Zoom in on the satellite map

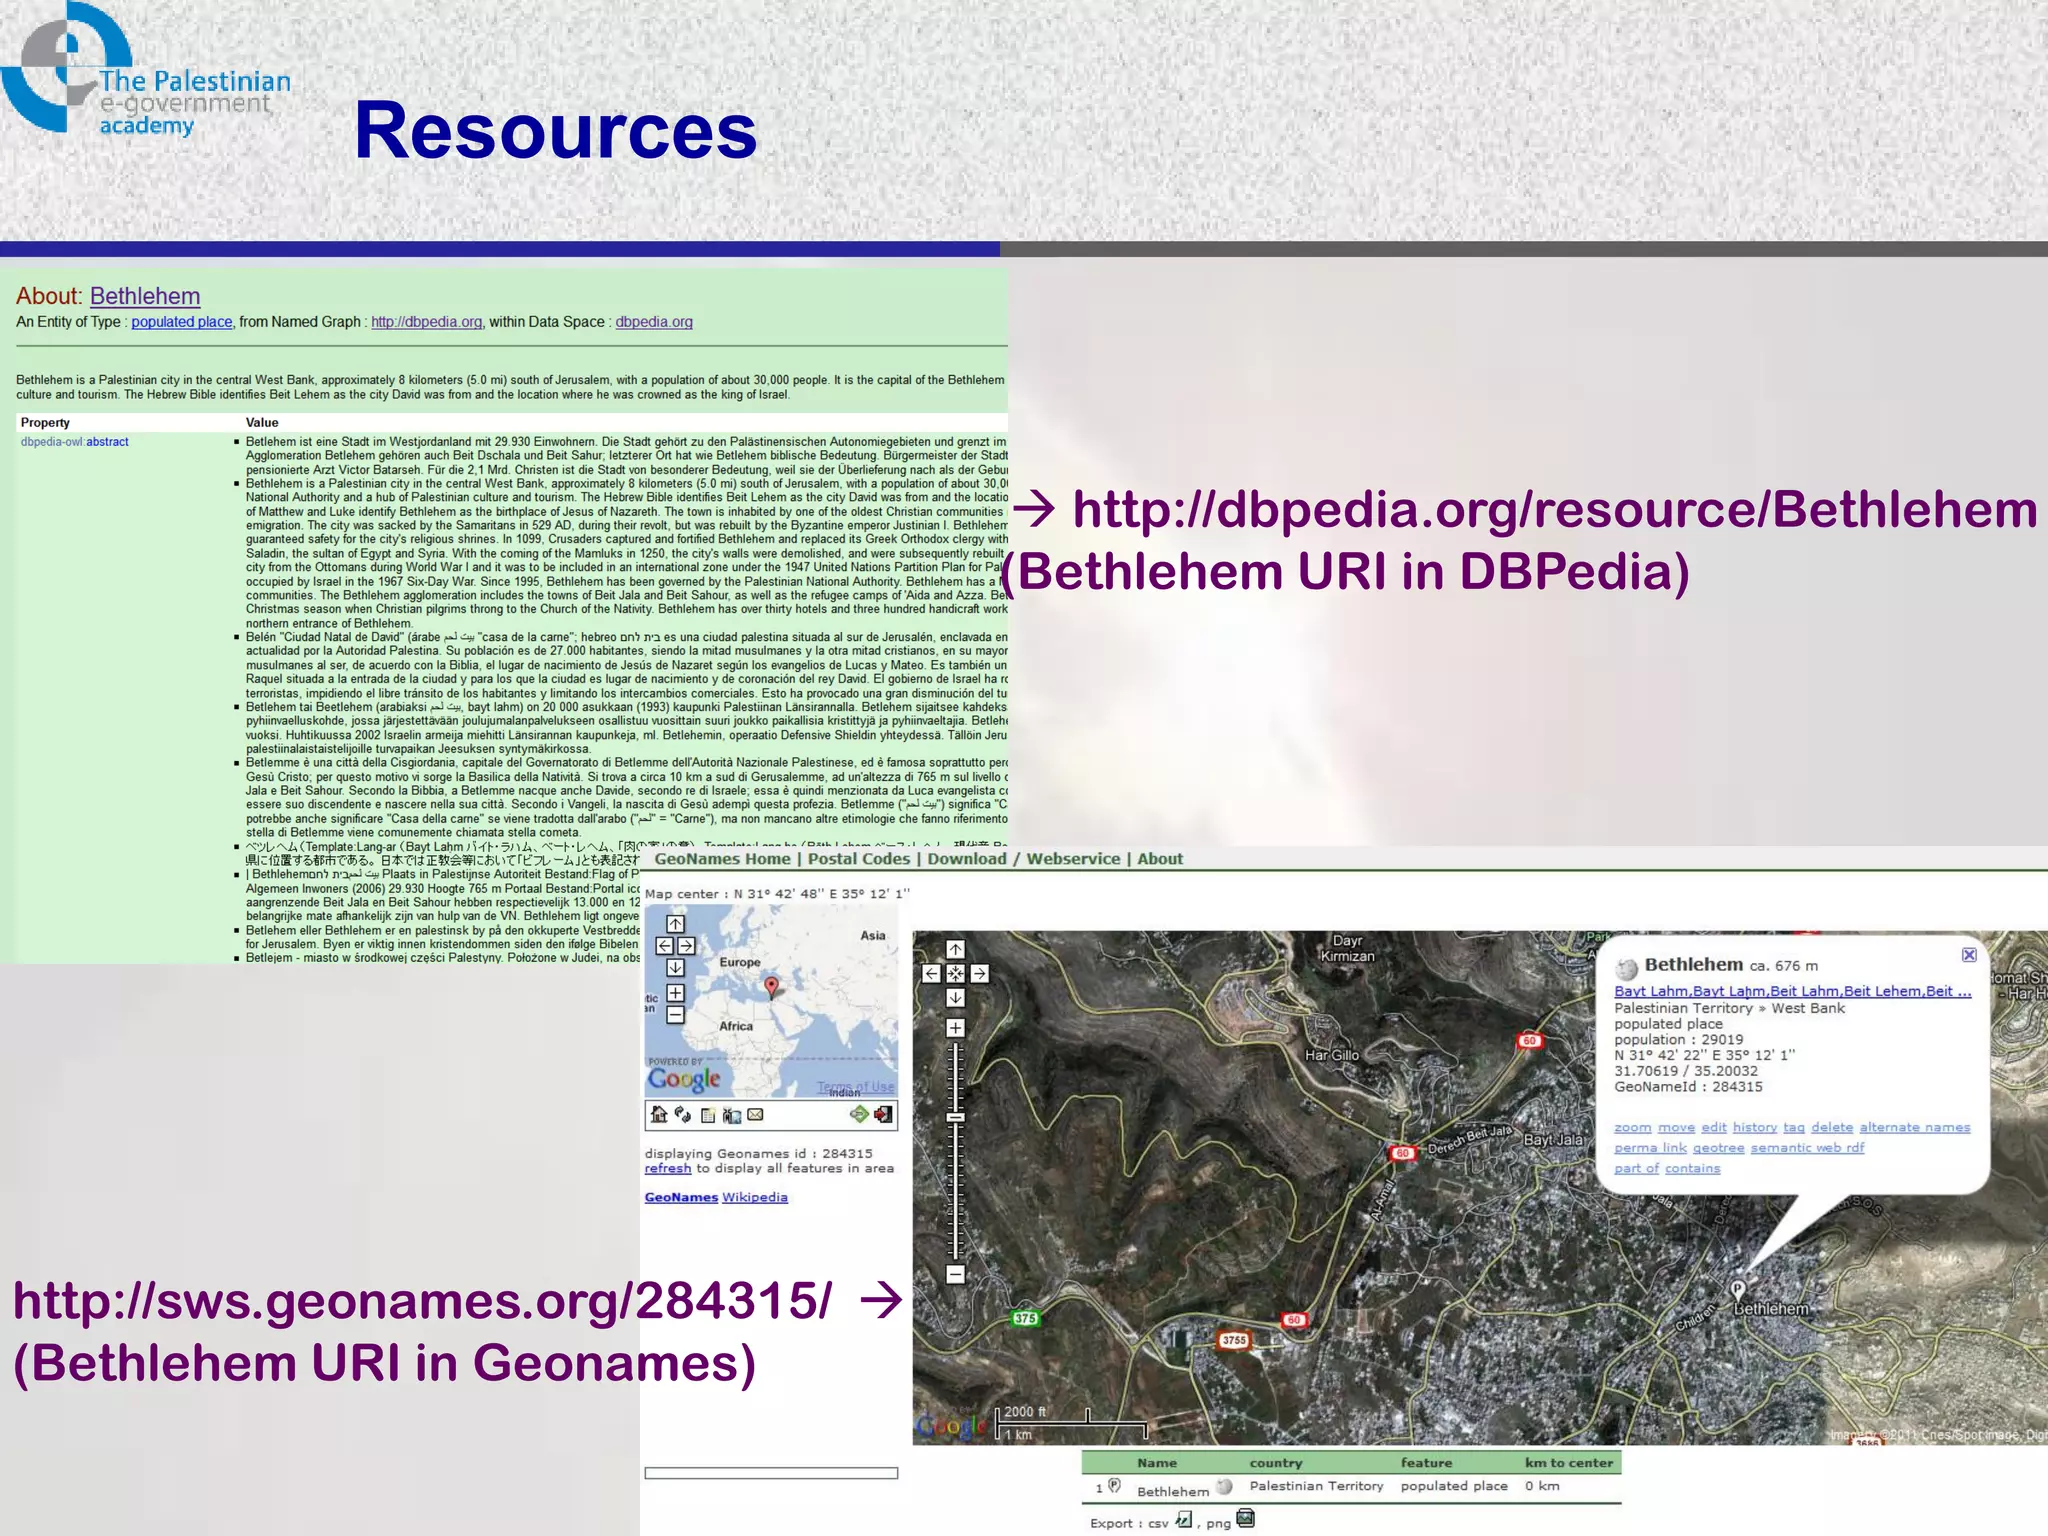click(x=955, y=1028)
